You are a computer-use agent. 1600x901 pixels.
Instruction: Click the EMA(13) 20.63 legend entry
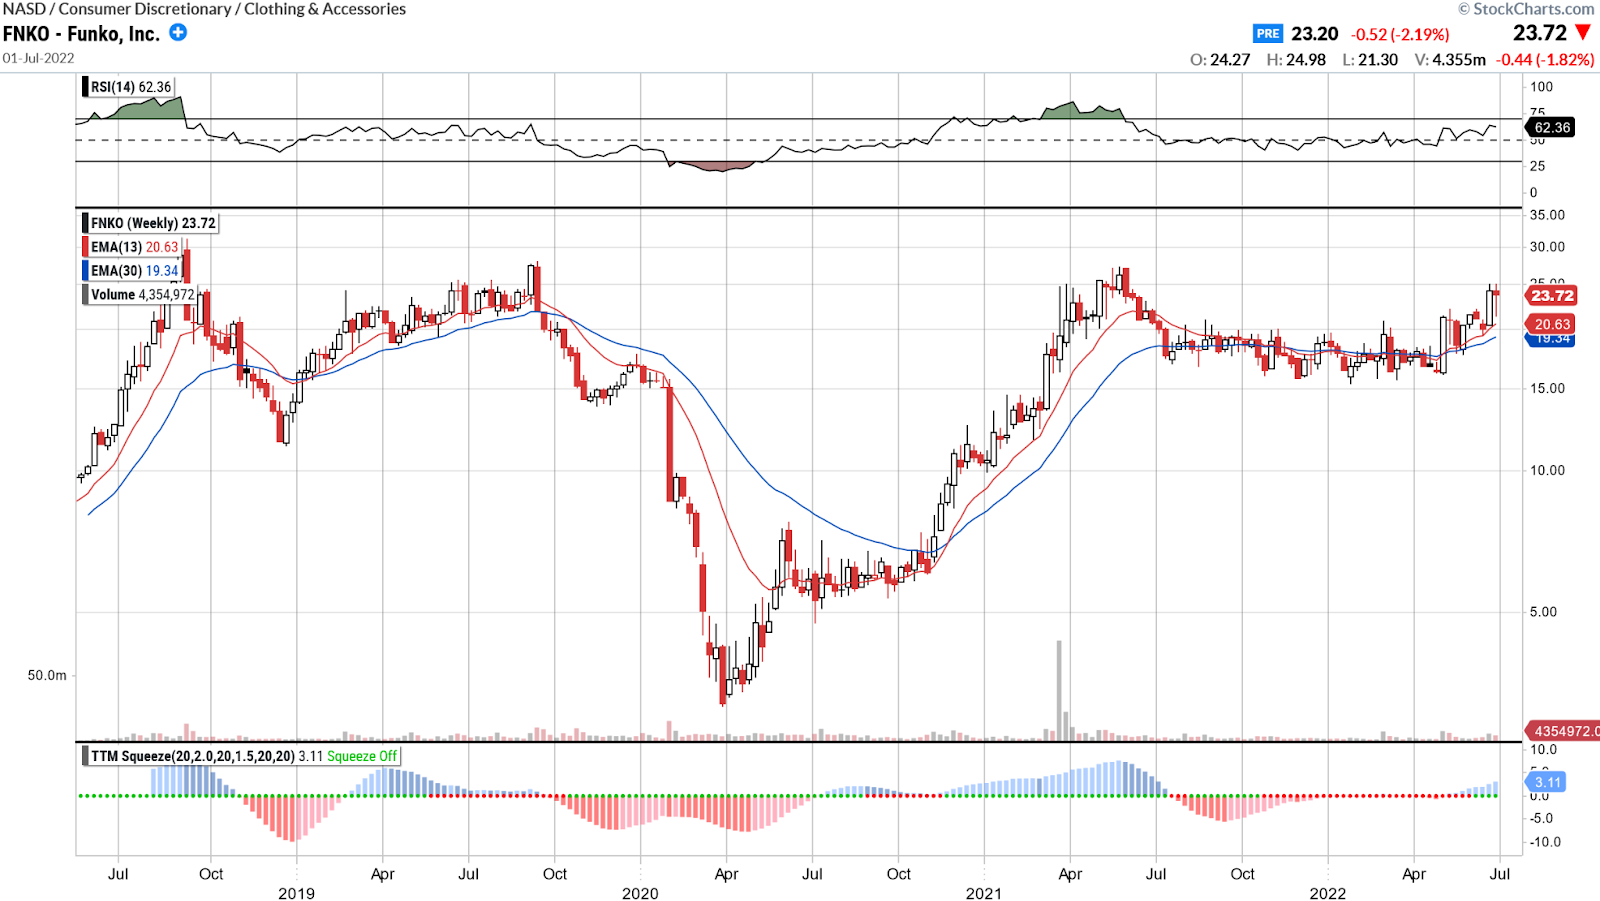pyautogui.click(x=134, y=247)
